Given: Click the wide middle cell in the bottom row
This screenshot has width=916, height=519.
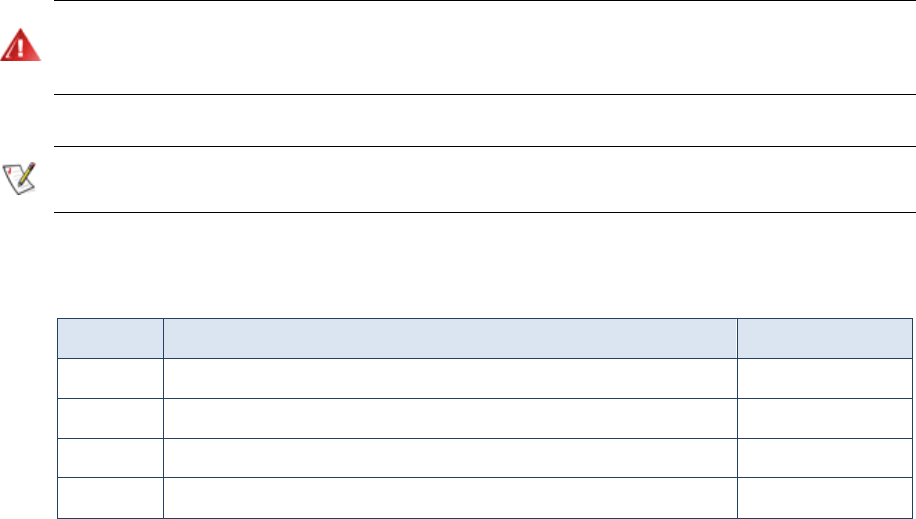Looking at the screenshot, I should [450, 498].
